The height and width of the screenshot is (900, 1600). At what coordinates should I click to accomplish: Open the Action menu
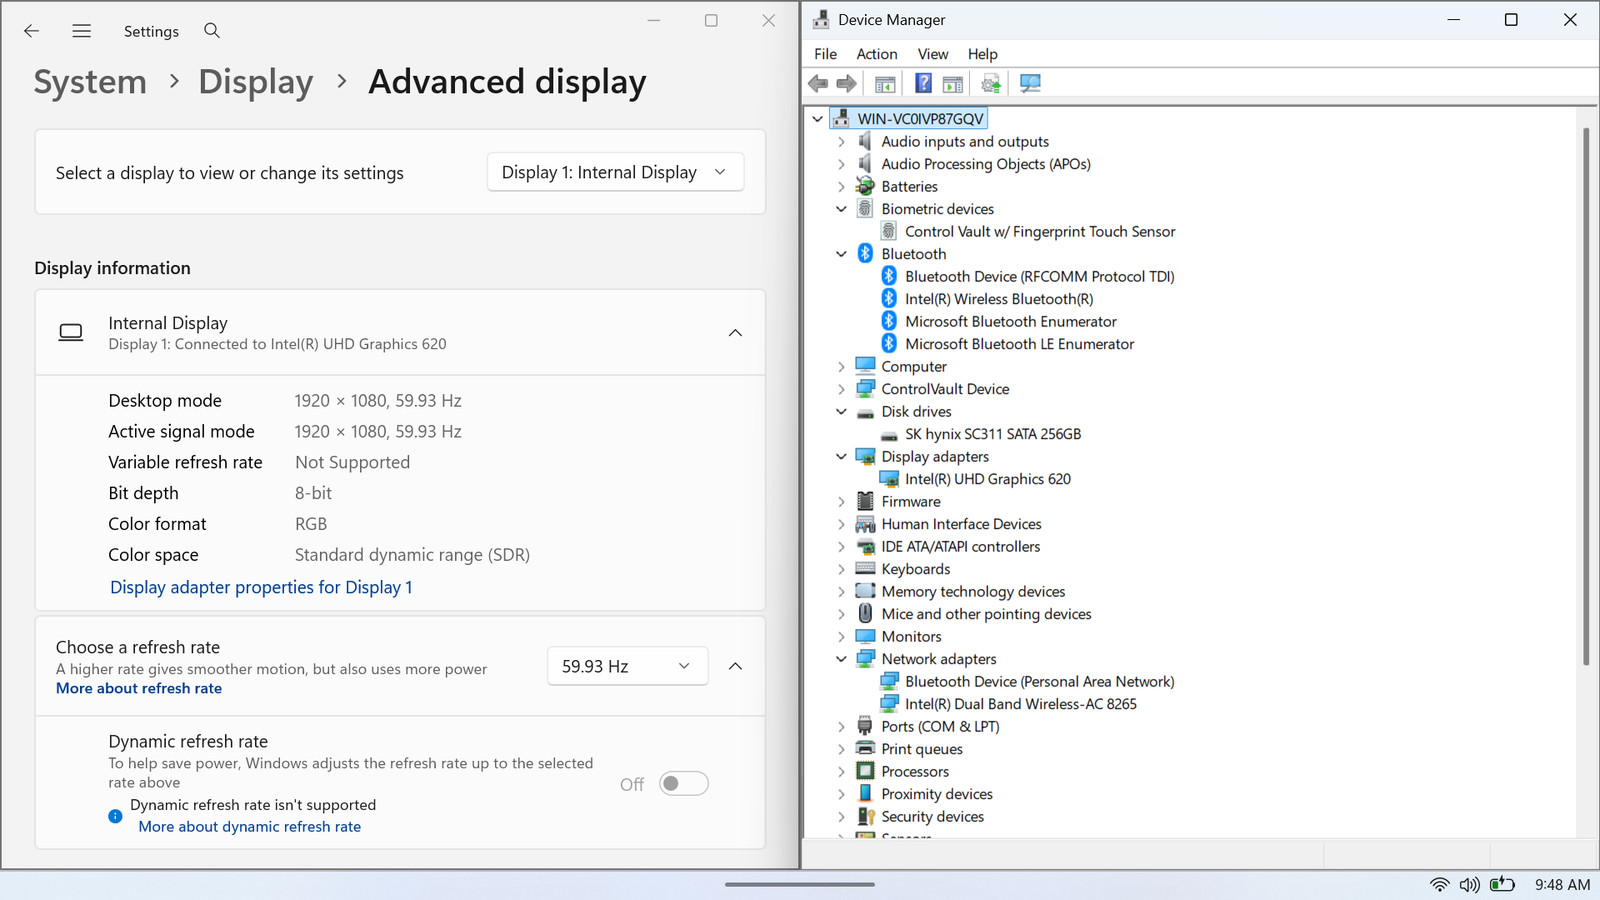[x=877, y=54]
